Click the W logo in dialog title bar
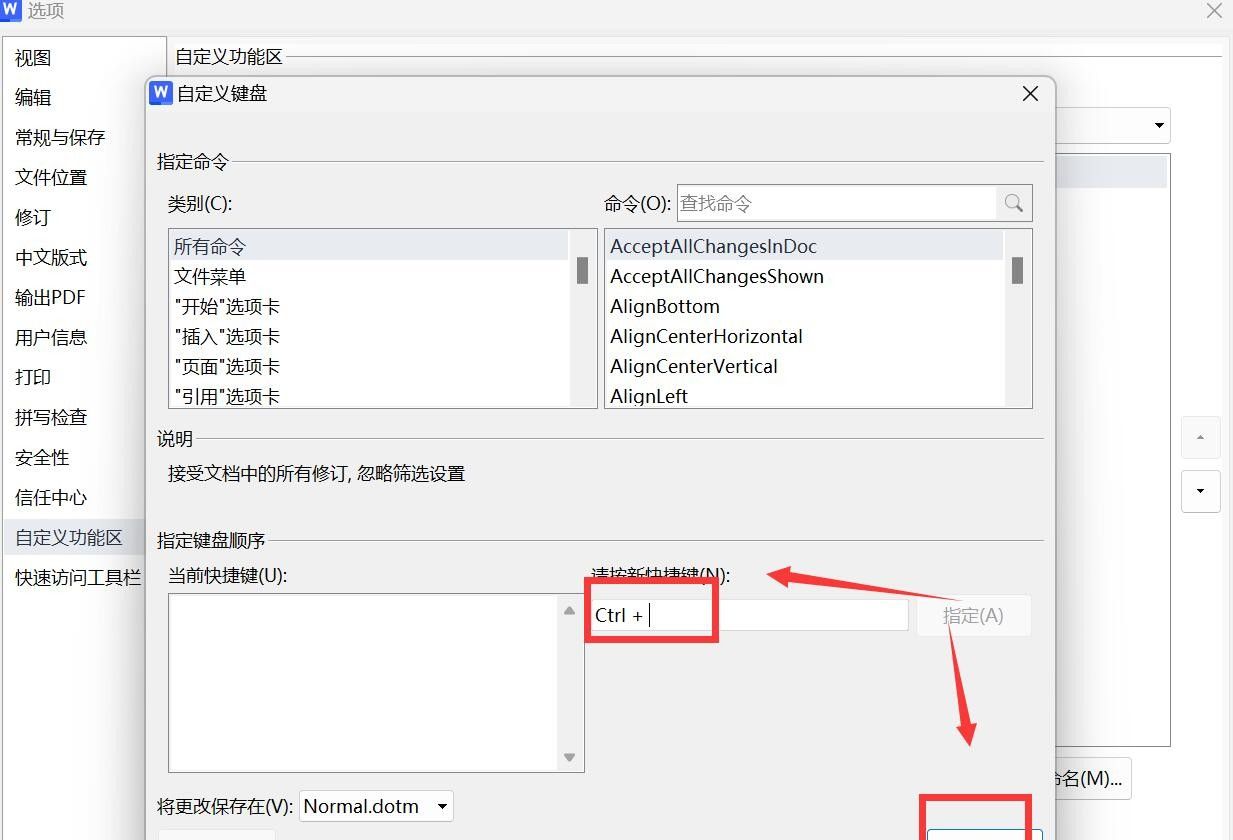Viewport: 1233px width, 840px height. coord(161,93)
